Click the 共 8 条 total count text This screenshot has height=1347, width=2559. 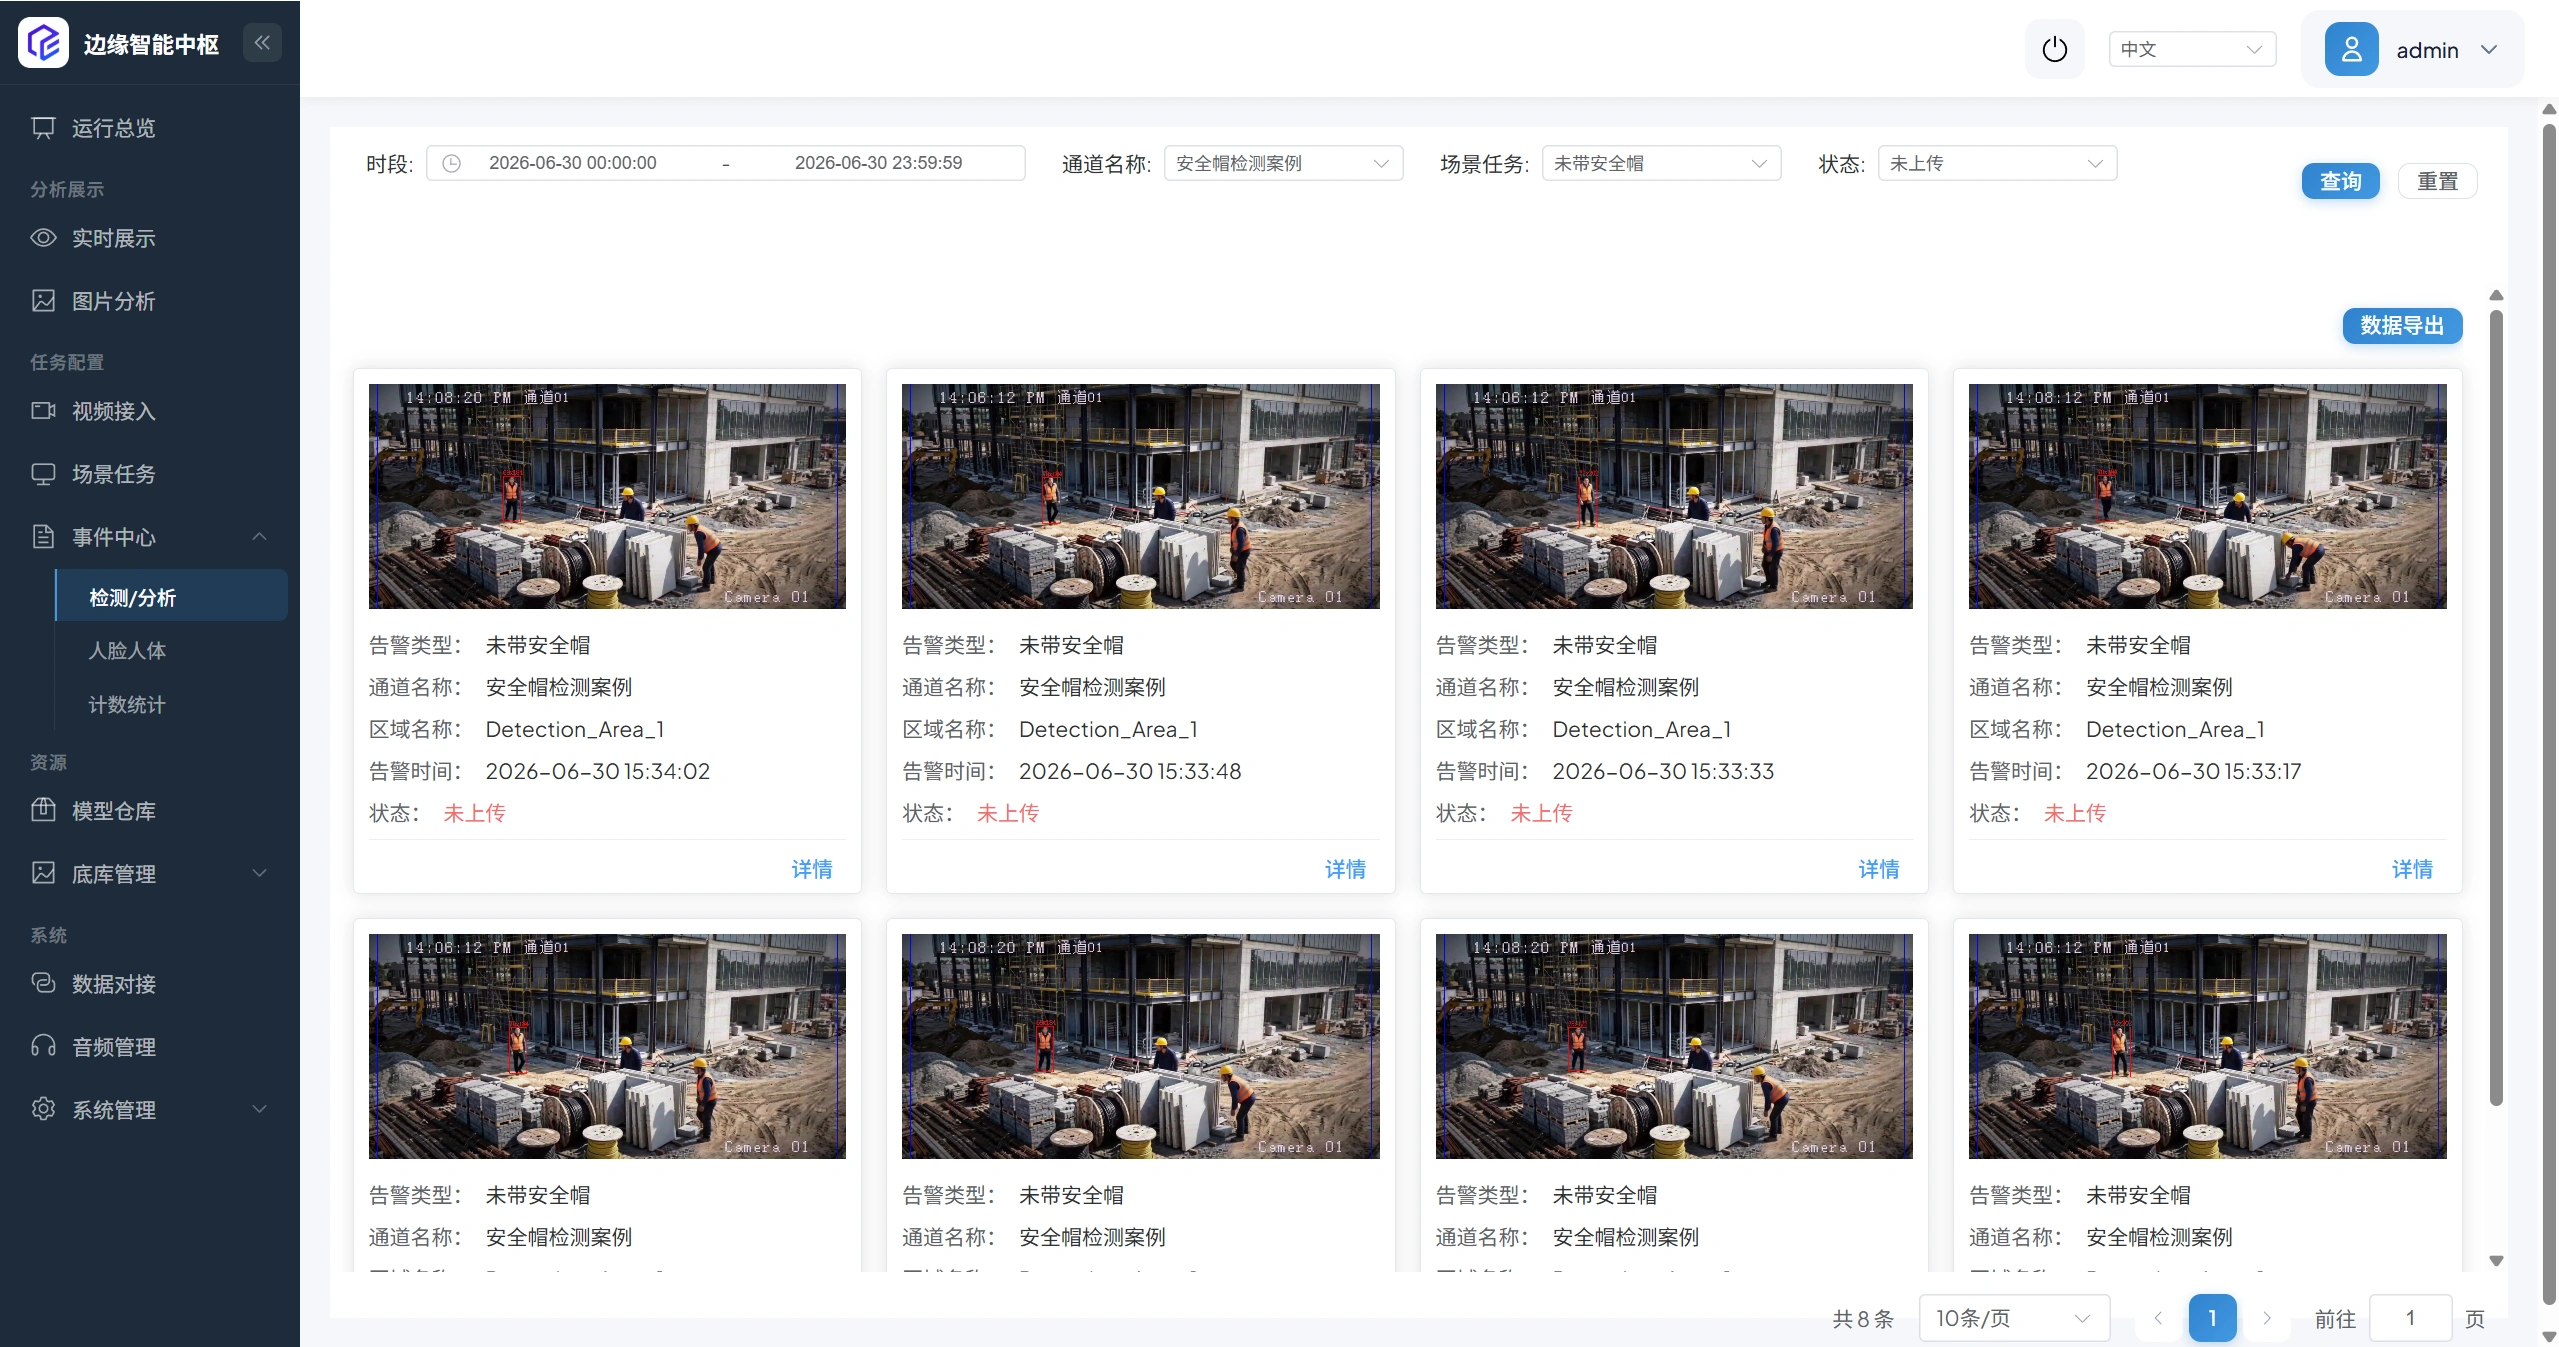(x=1863, y=1319)
